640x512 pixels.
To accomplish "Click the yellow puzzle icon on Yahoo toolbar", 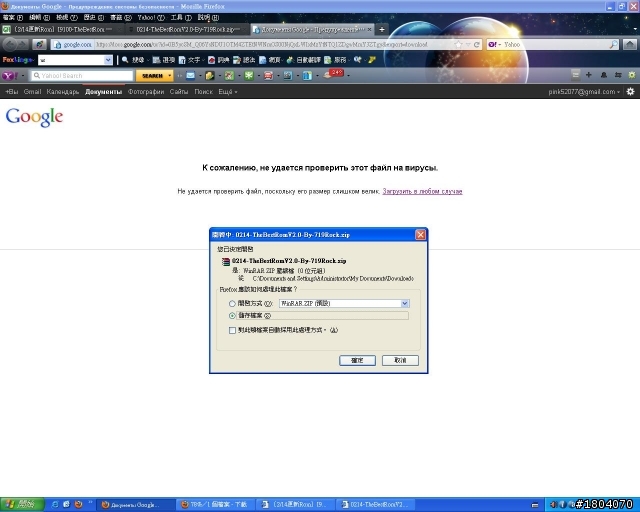I will [210, 76].
